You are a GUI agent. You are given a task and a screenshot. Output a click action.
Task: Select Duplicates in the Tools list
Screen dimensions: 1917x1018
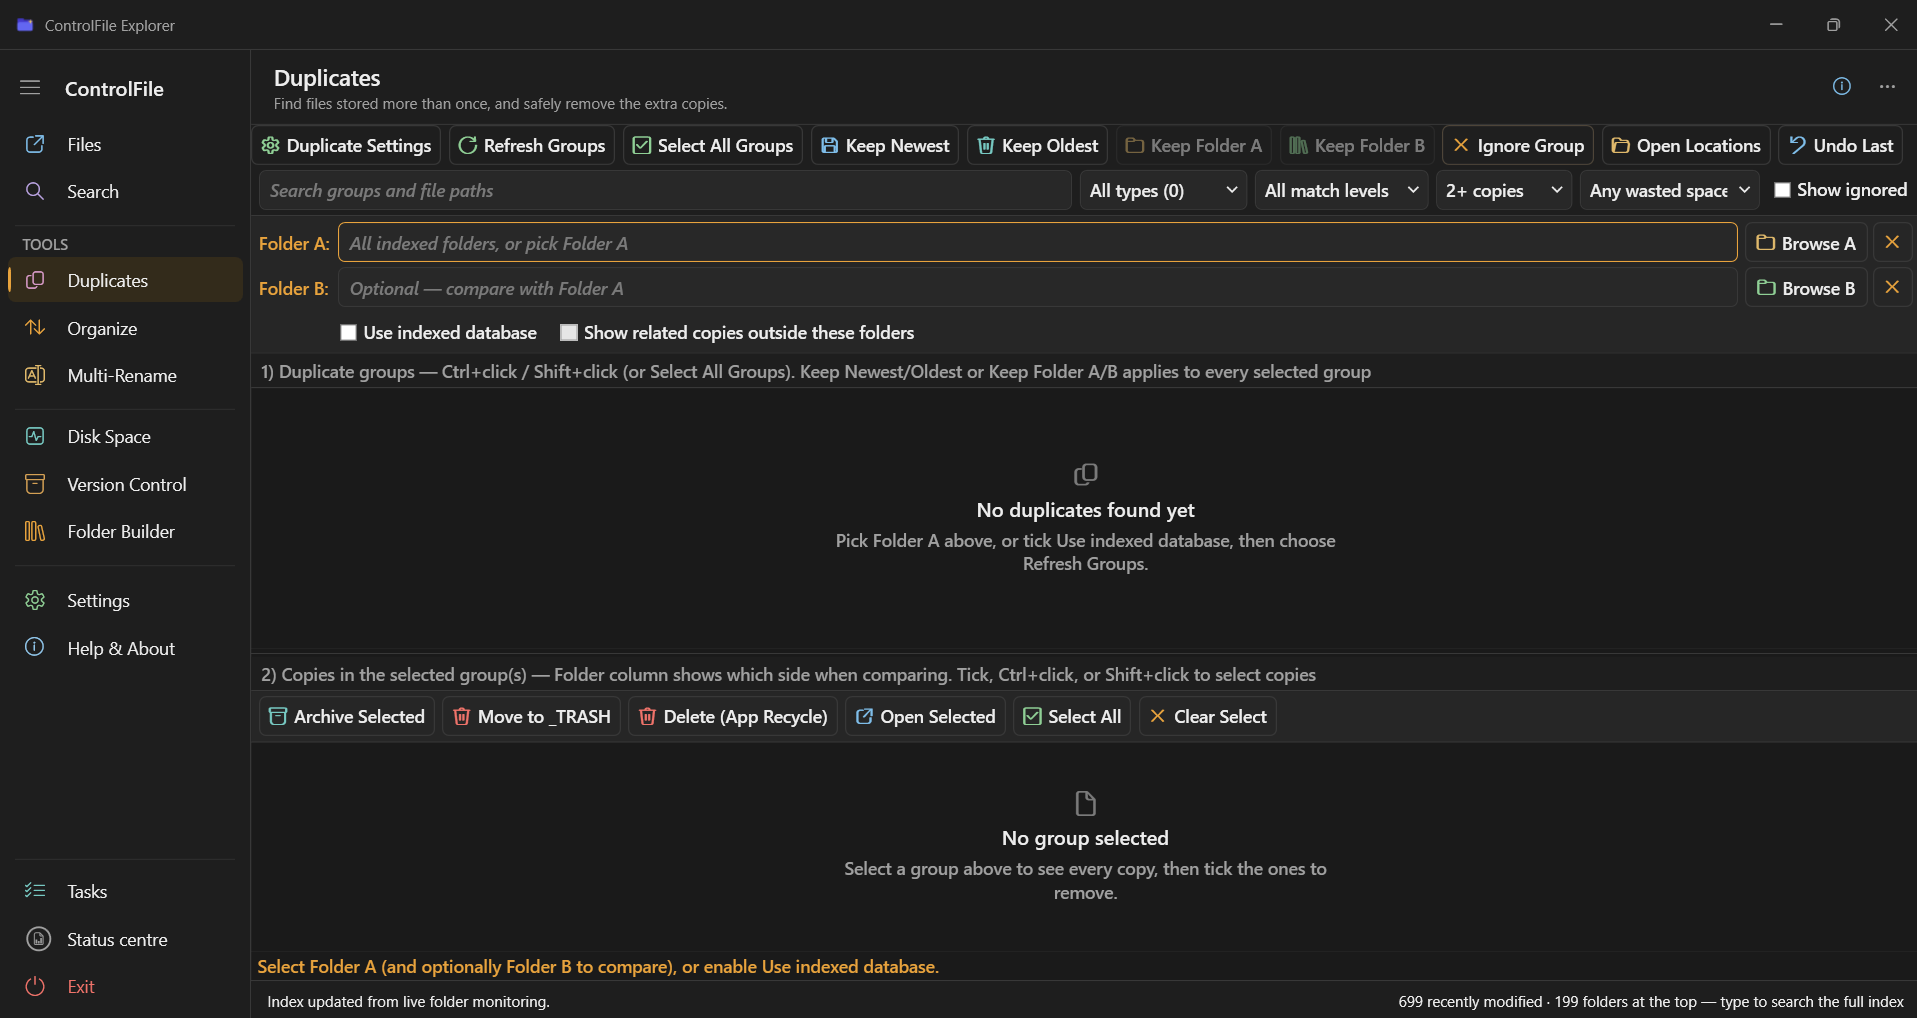tap(125, 281)
